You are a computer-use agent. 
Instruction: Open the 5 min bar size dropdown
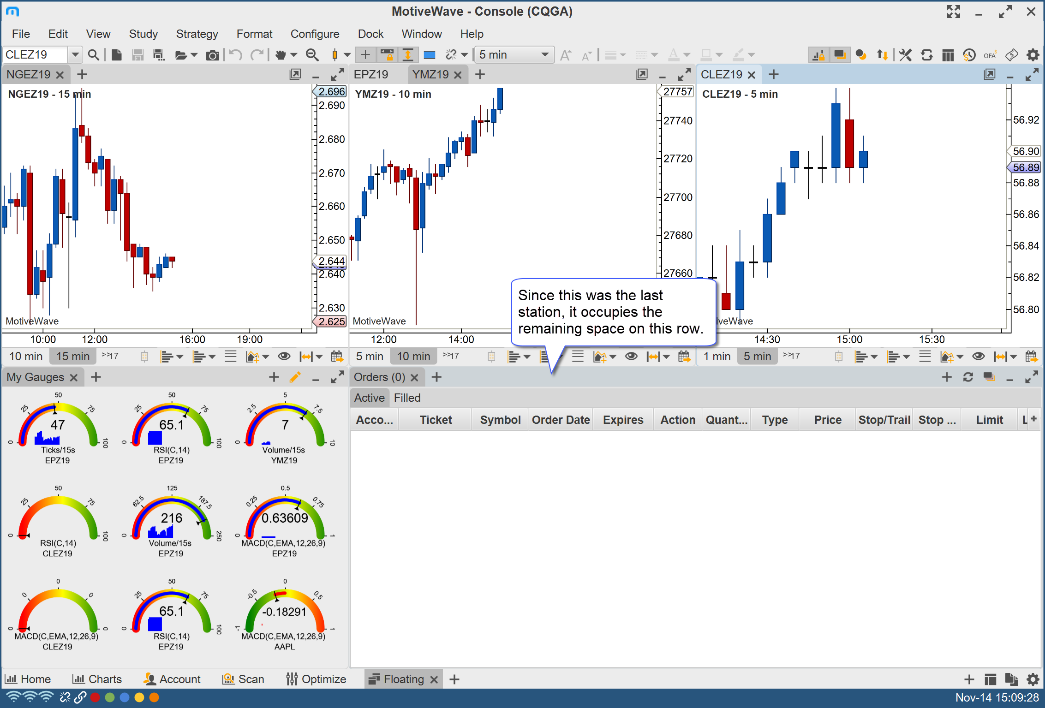click(514, 55)
